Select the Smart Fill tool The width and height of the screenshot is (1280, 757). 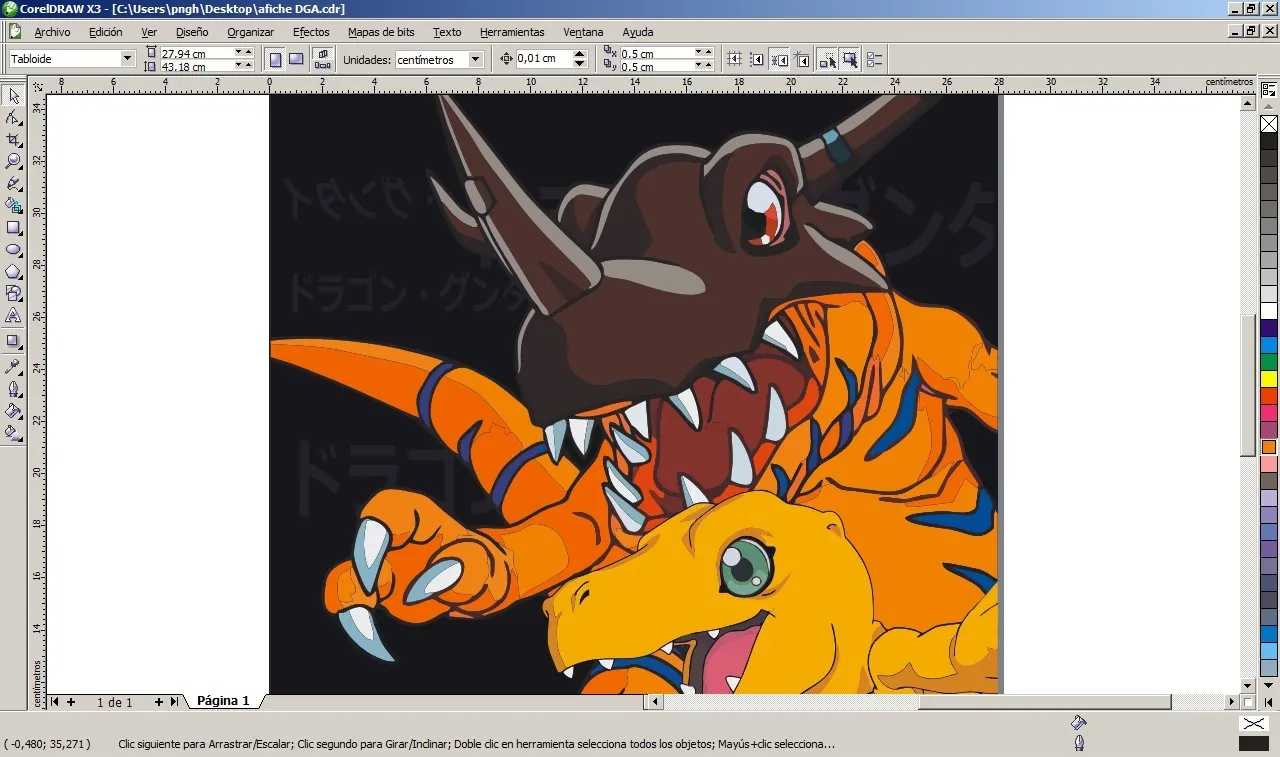pyautogui.click(x=13, y=205)
